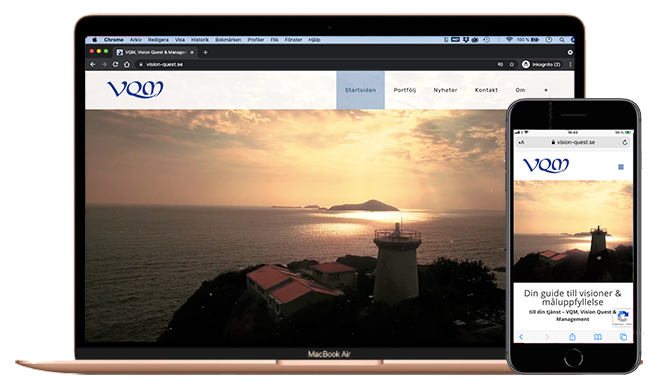660x391 pixels.
Task: Open the Om nav item
Action: pyautogui.click(x=520, y=90)
